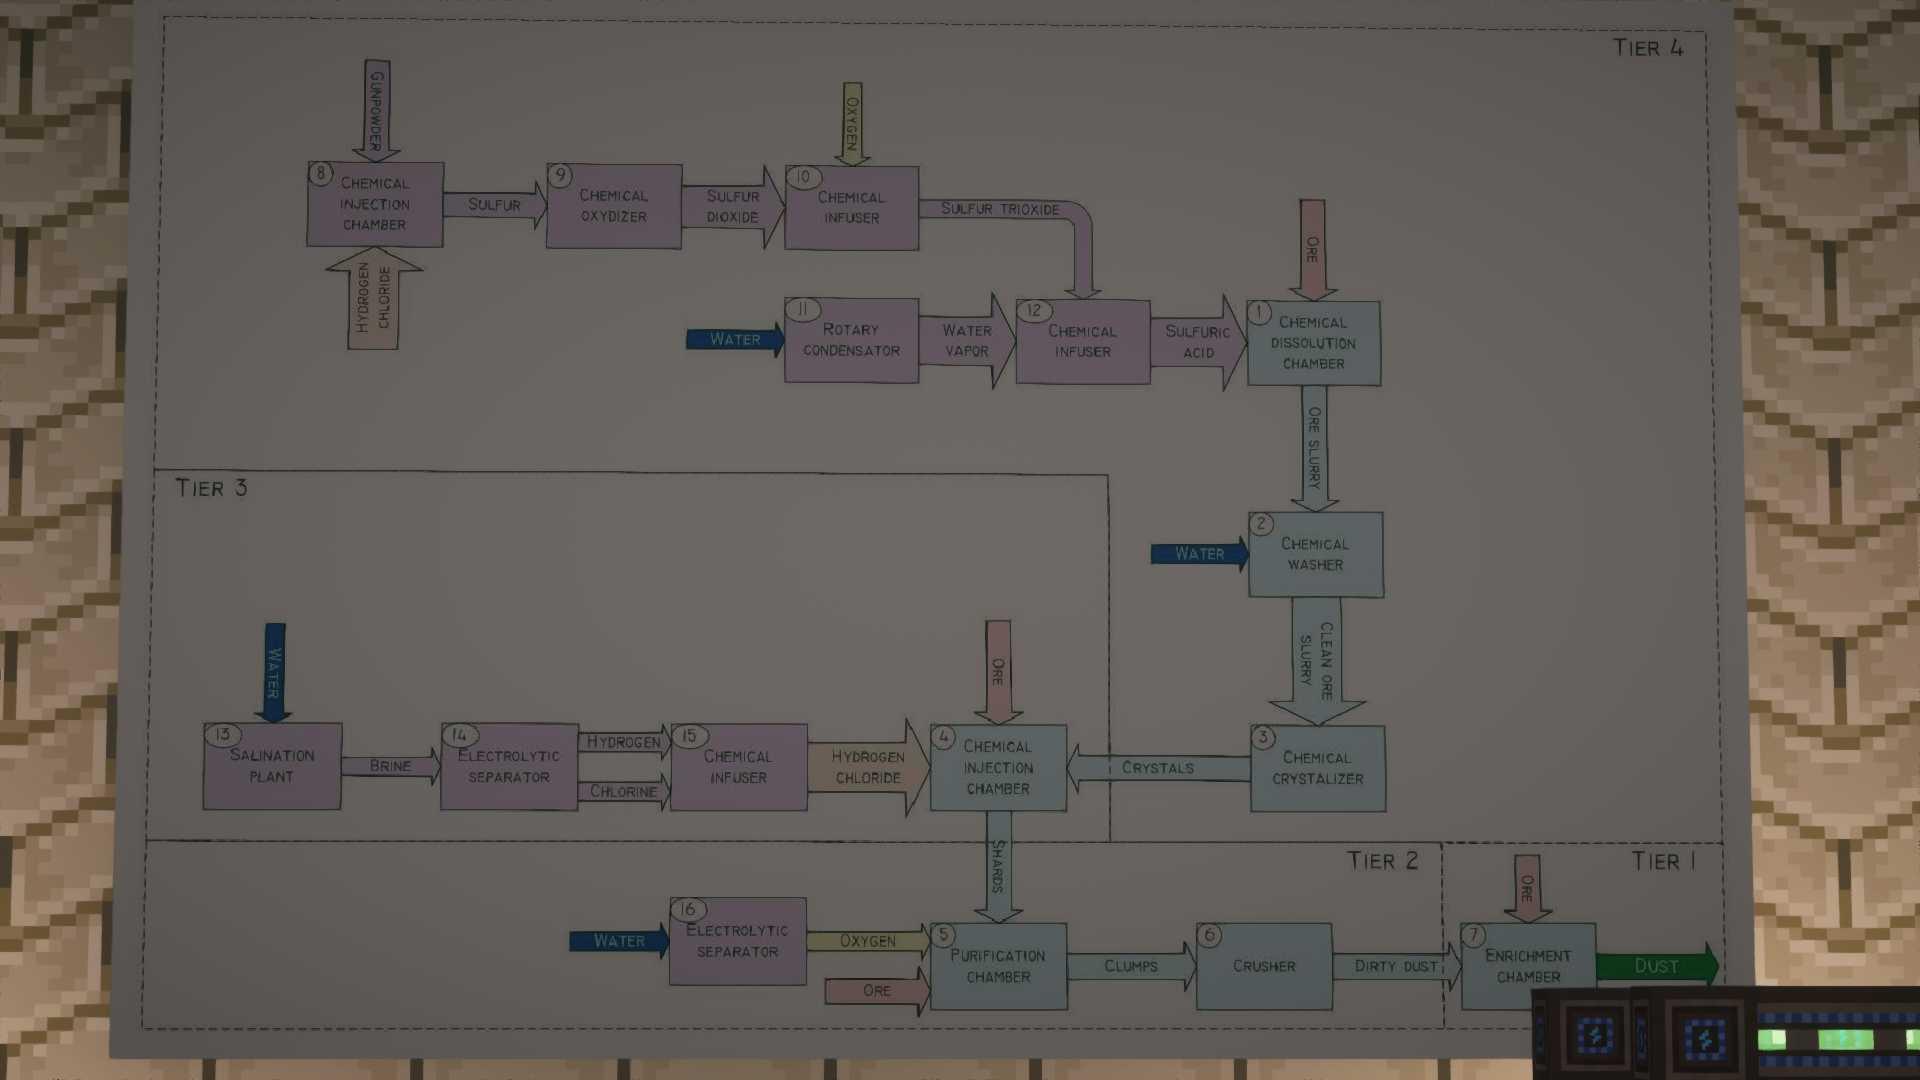Click the Rotary Condensator box numbered 11
Viewport: 1920px width, 1080px height.
tap(851, 340)
